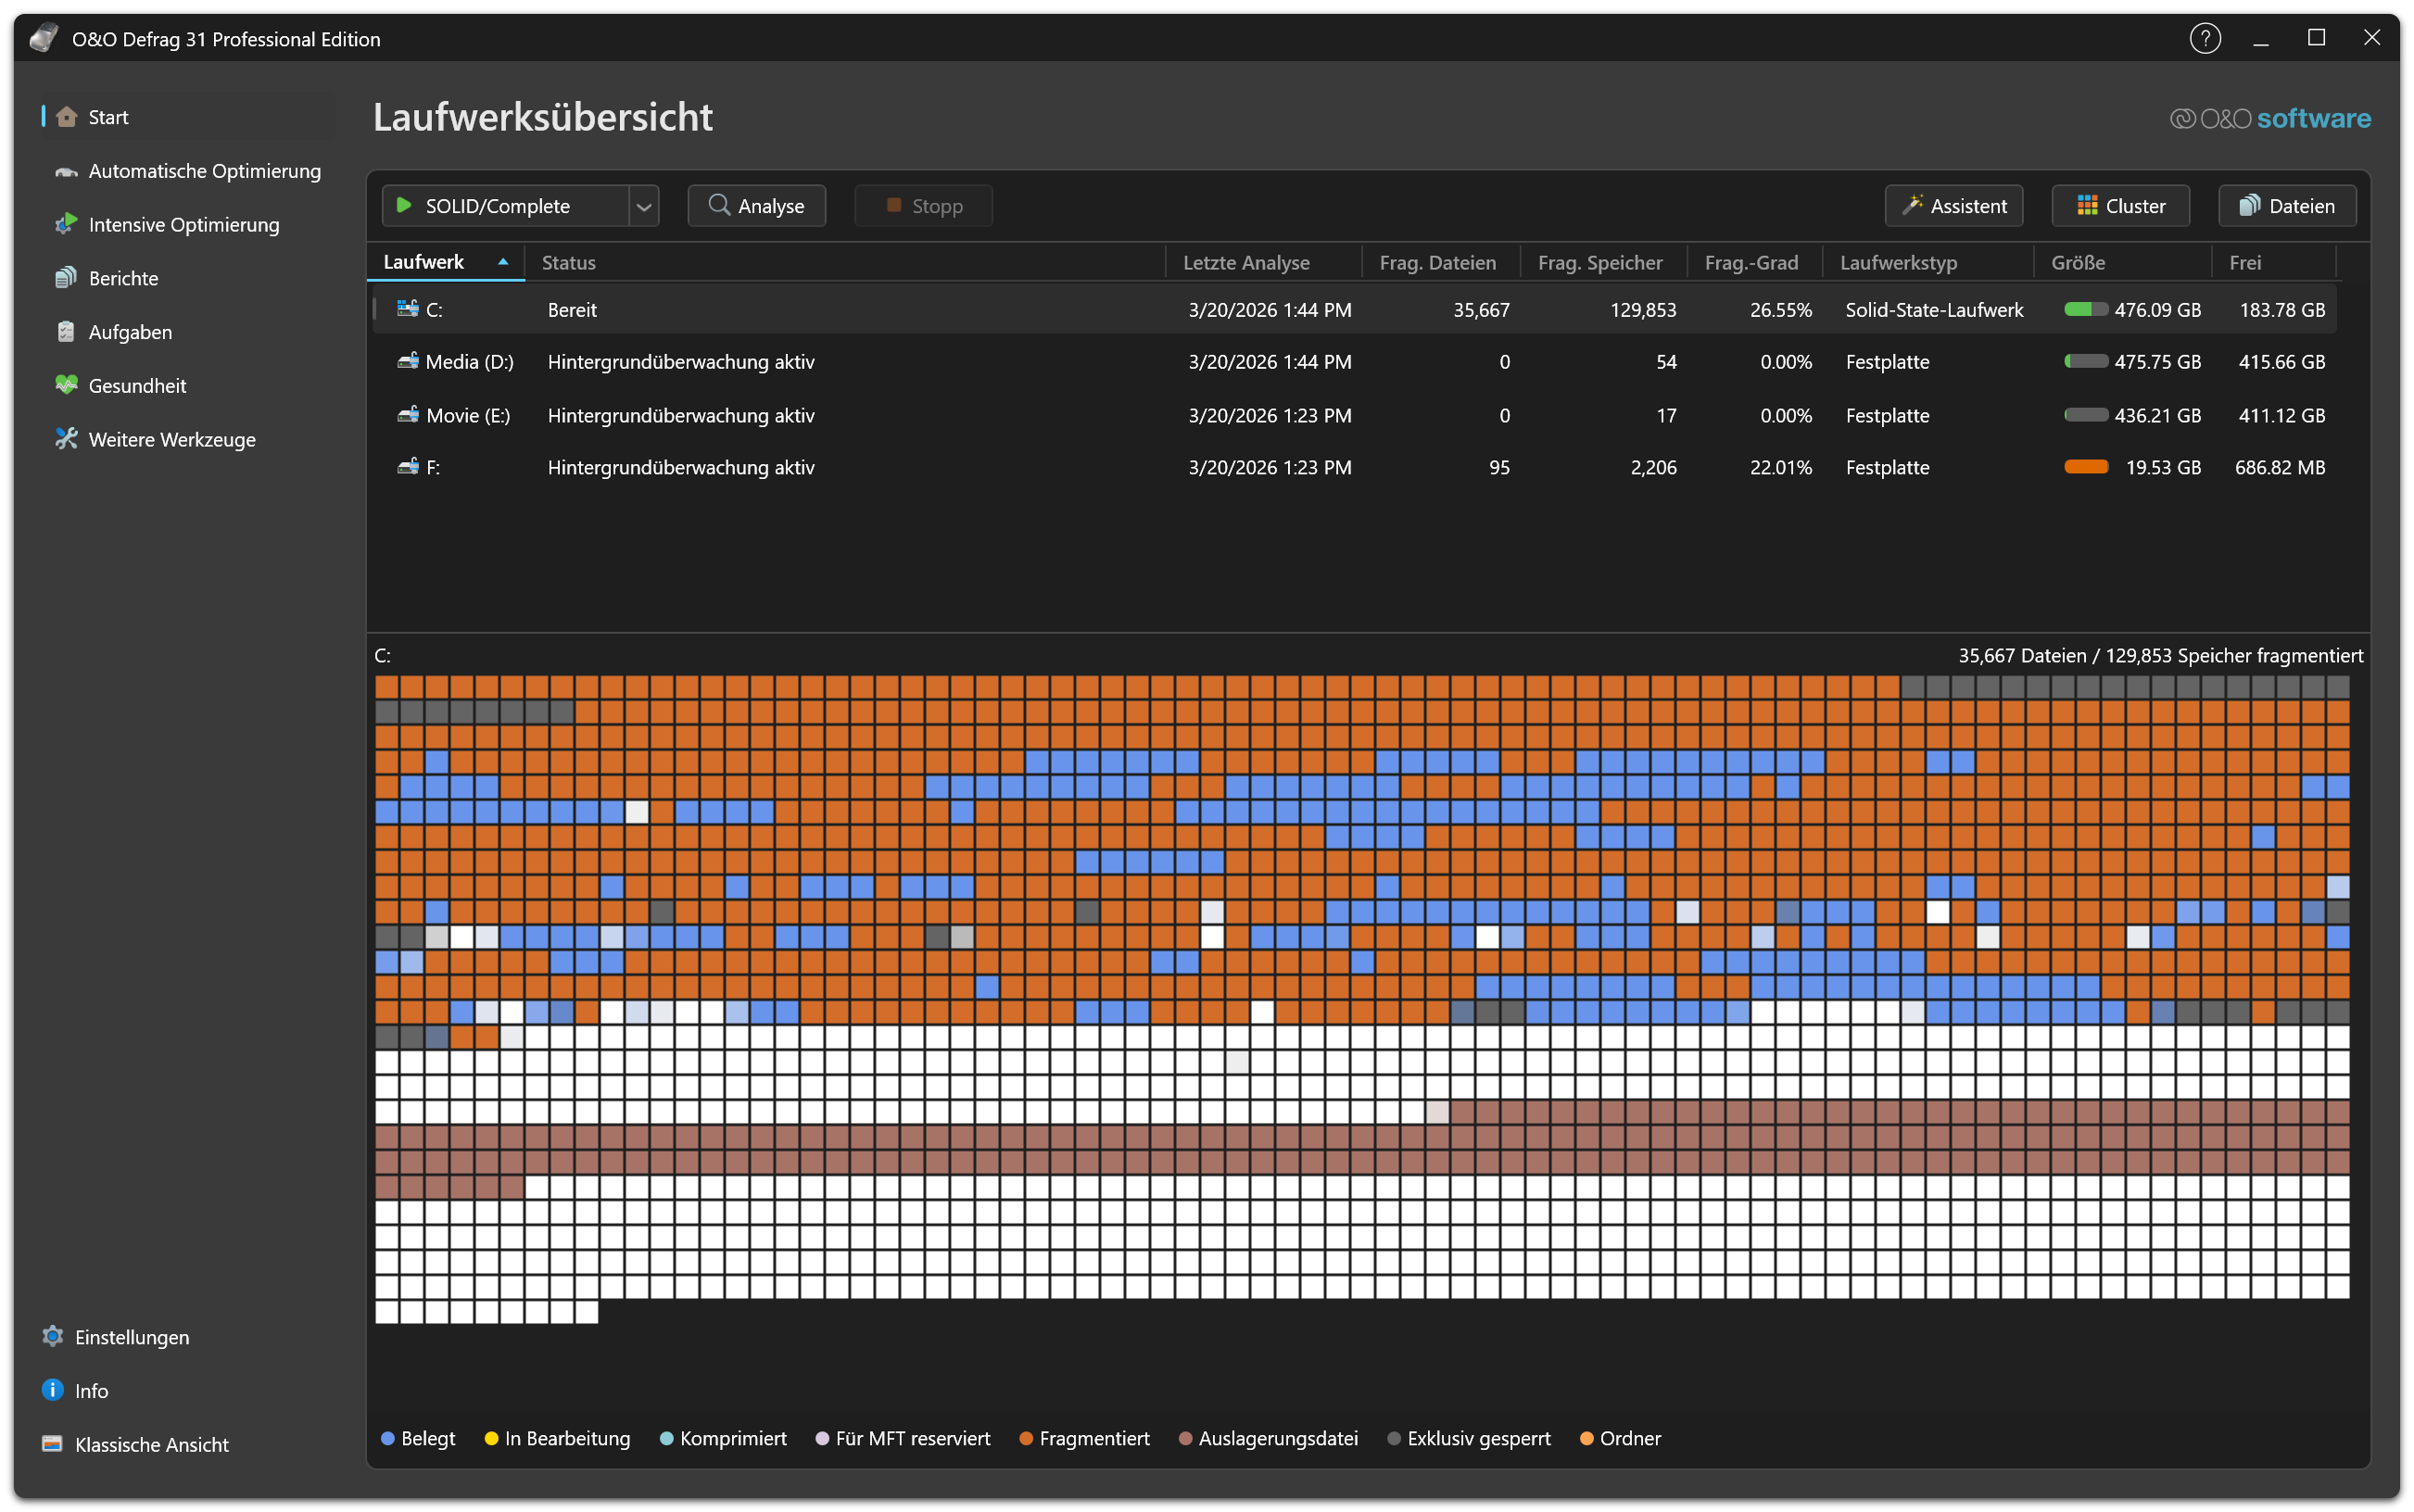Switch to Klassische Ansicht
The image size is (2414, 1512).
pos(150,1444)
